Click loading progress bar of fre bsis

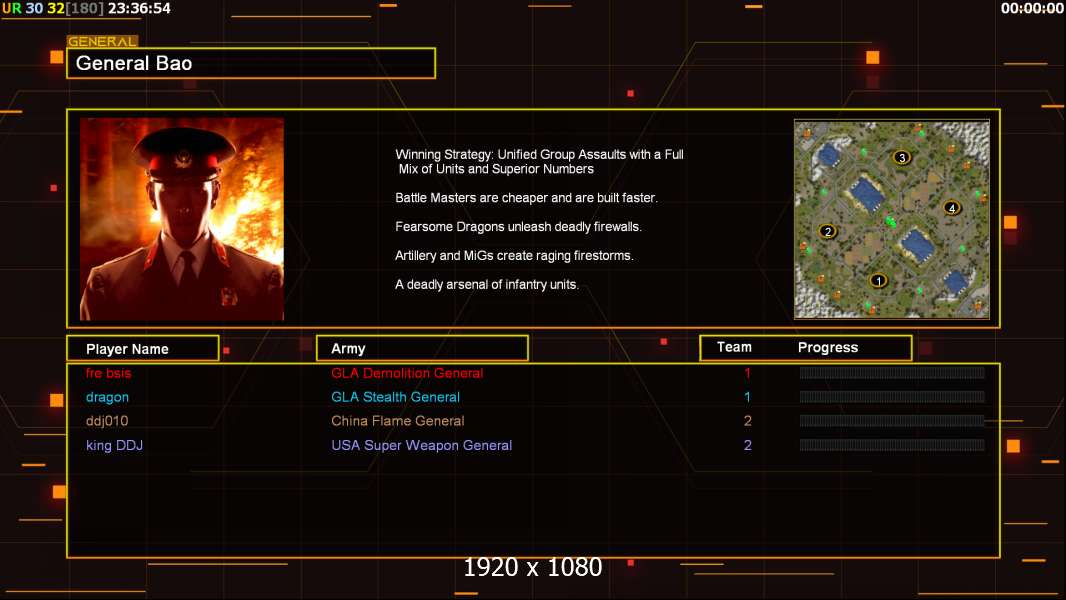pos(892,372)
